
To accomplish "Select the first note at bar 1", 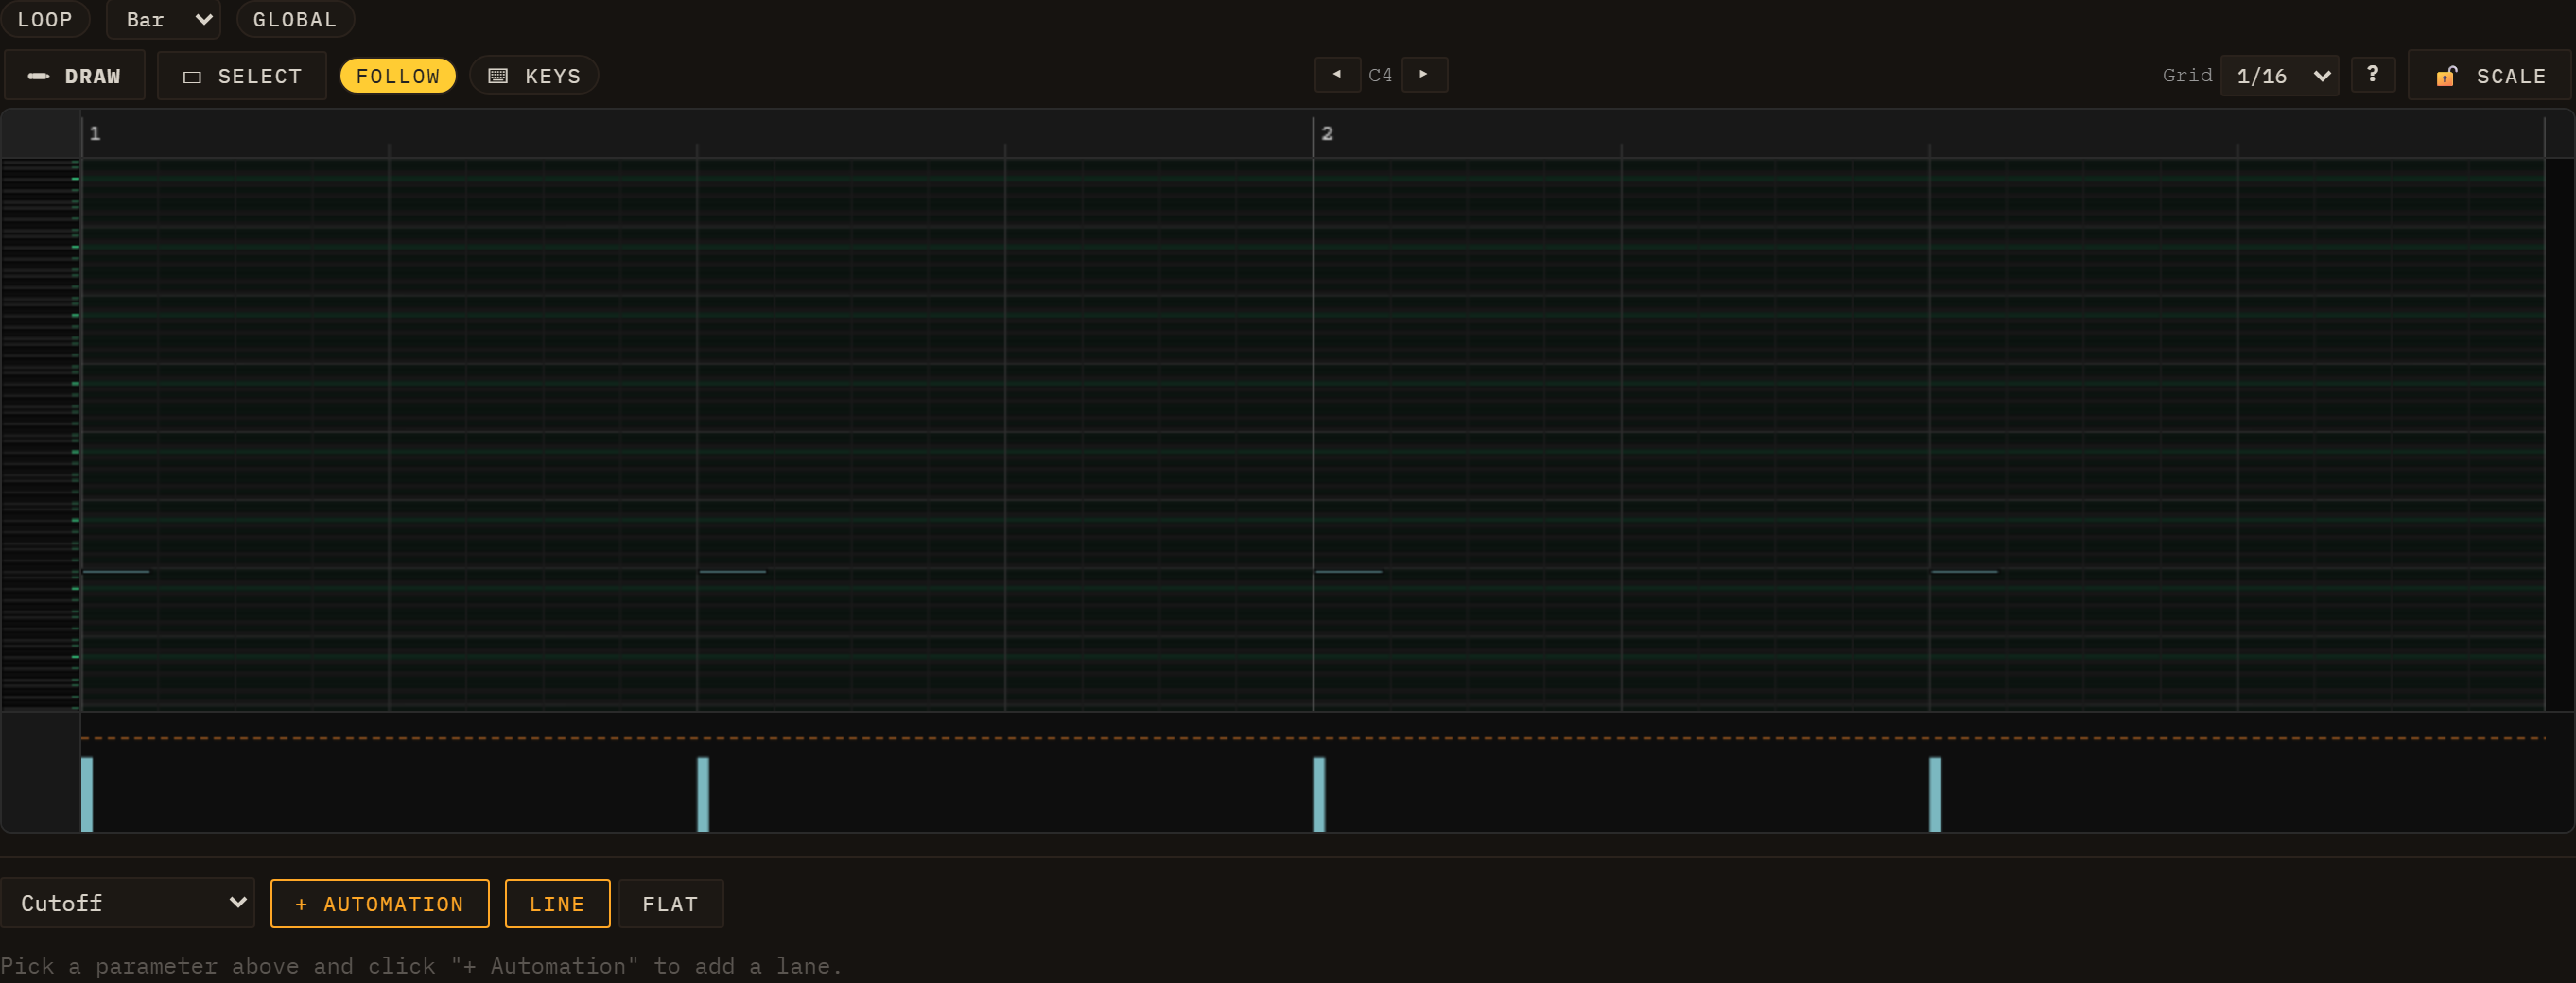I will click(116, 572).
